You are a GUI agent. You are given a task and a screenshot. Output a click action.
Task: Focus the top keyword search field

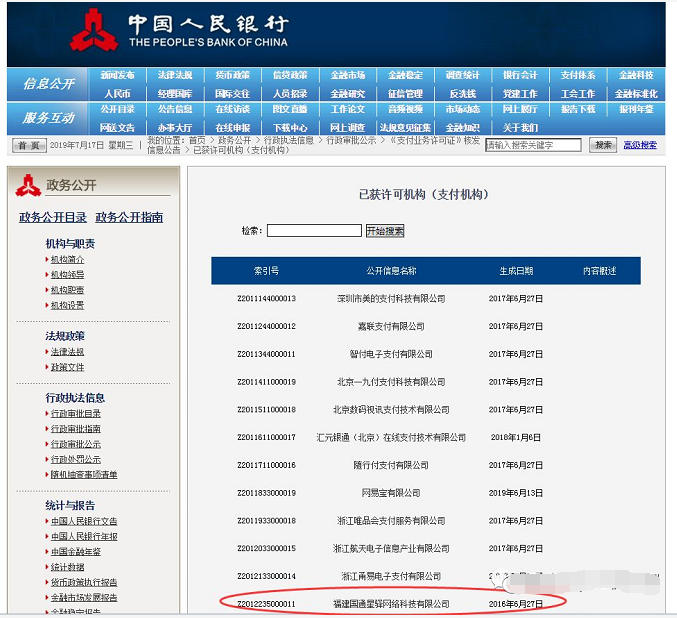533,145
